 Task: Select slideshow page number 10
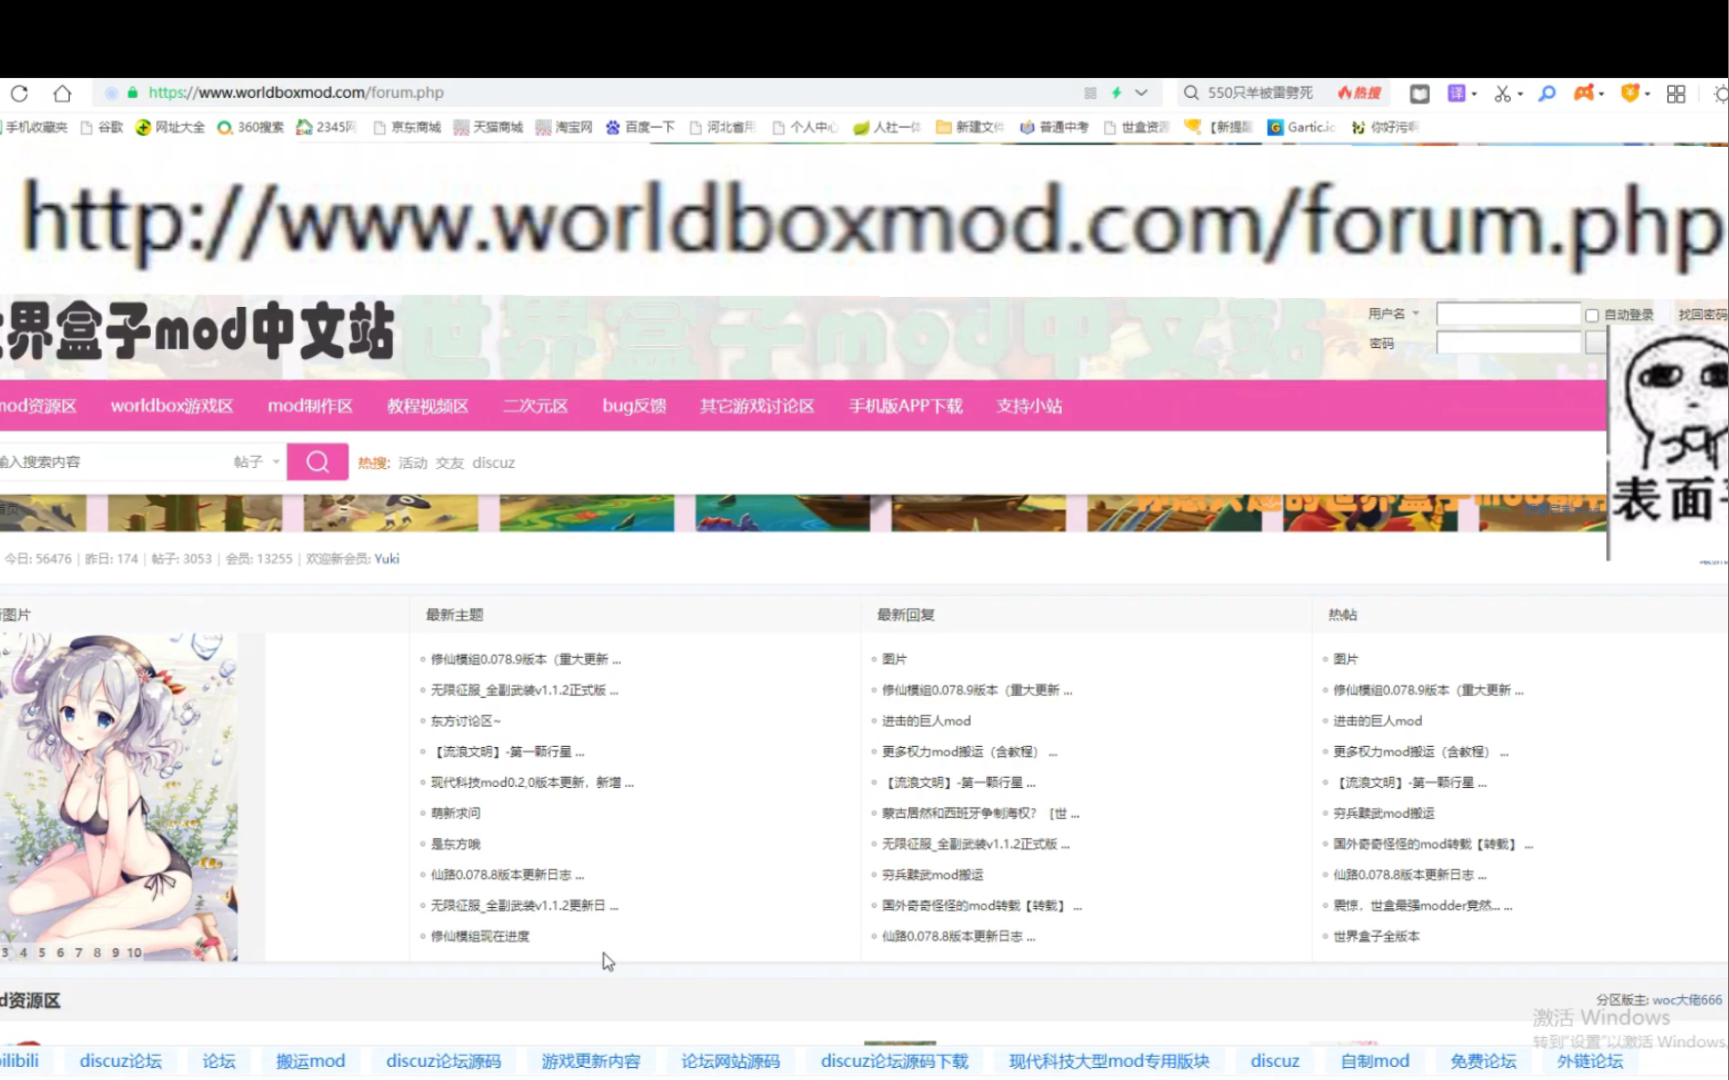(134, 953)
